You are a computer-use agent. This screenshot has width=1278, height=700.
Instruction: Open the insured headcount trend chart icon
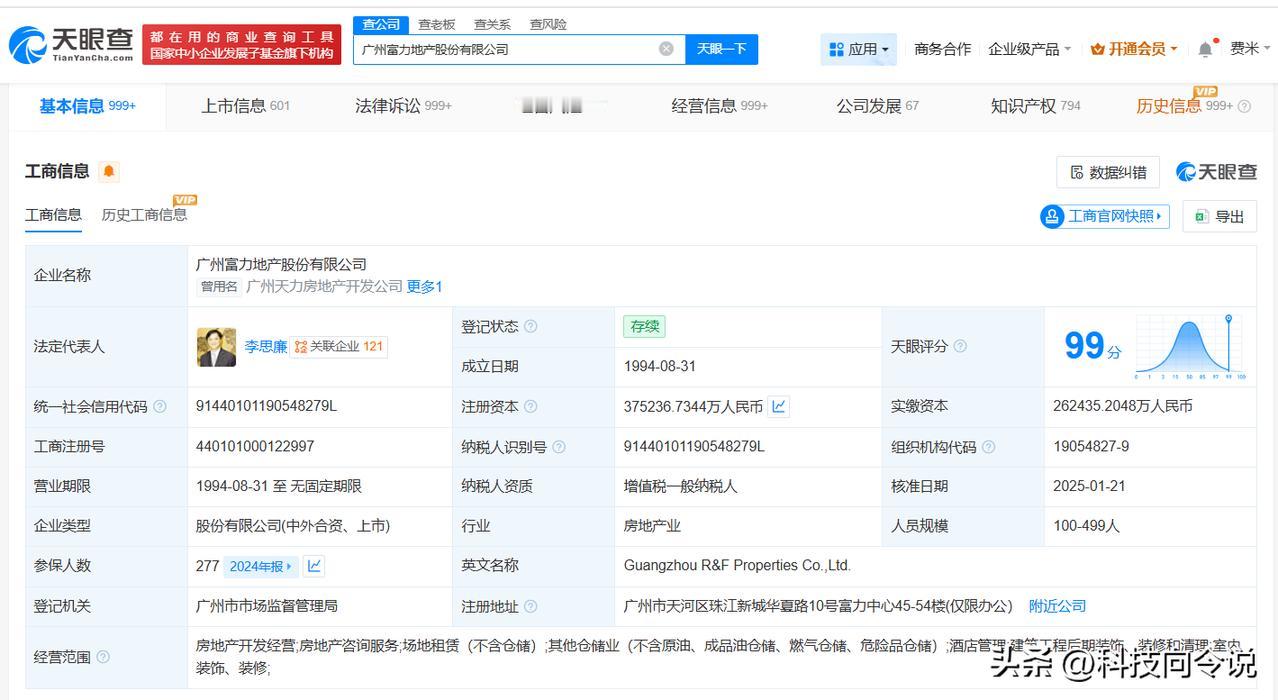coord(314,566)
